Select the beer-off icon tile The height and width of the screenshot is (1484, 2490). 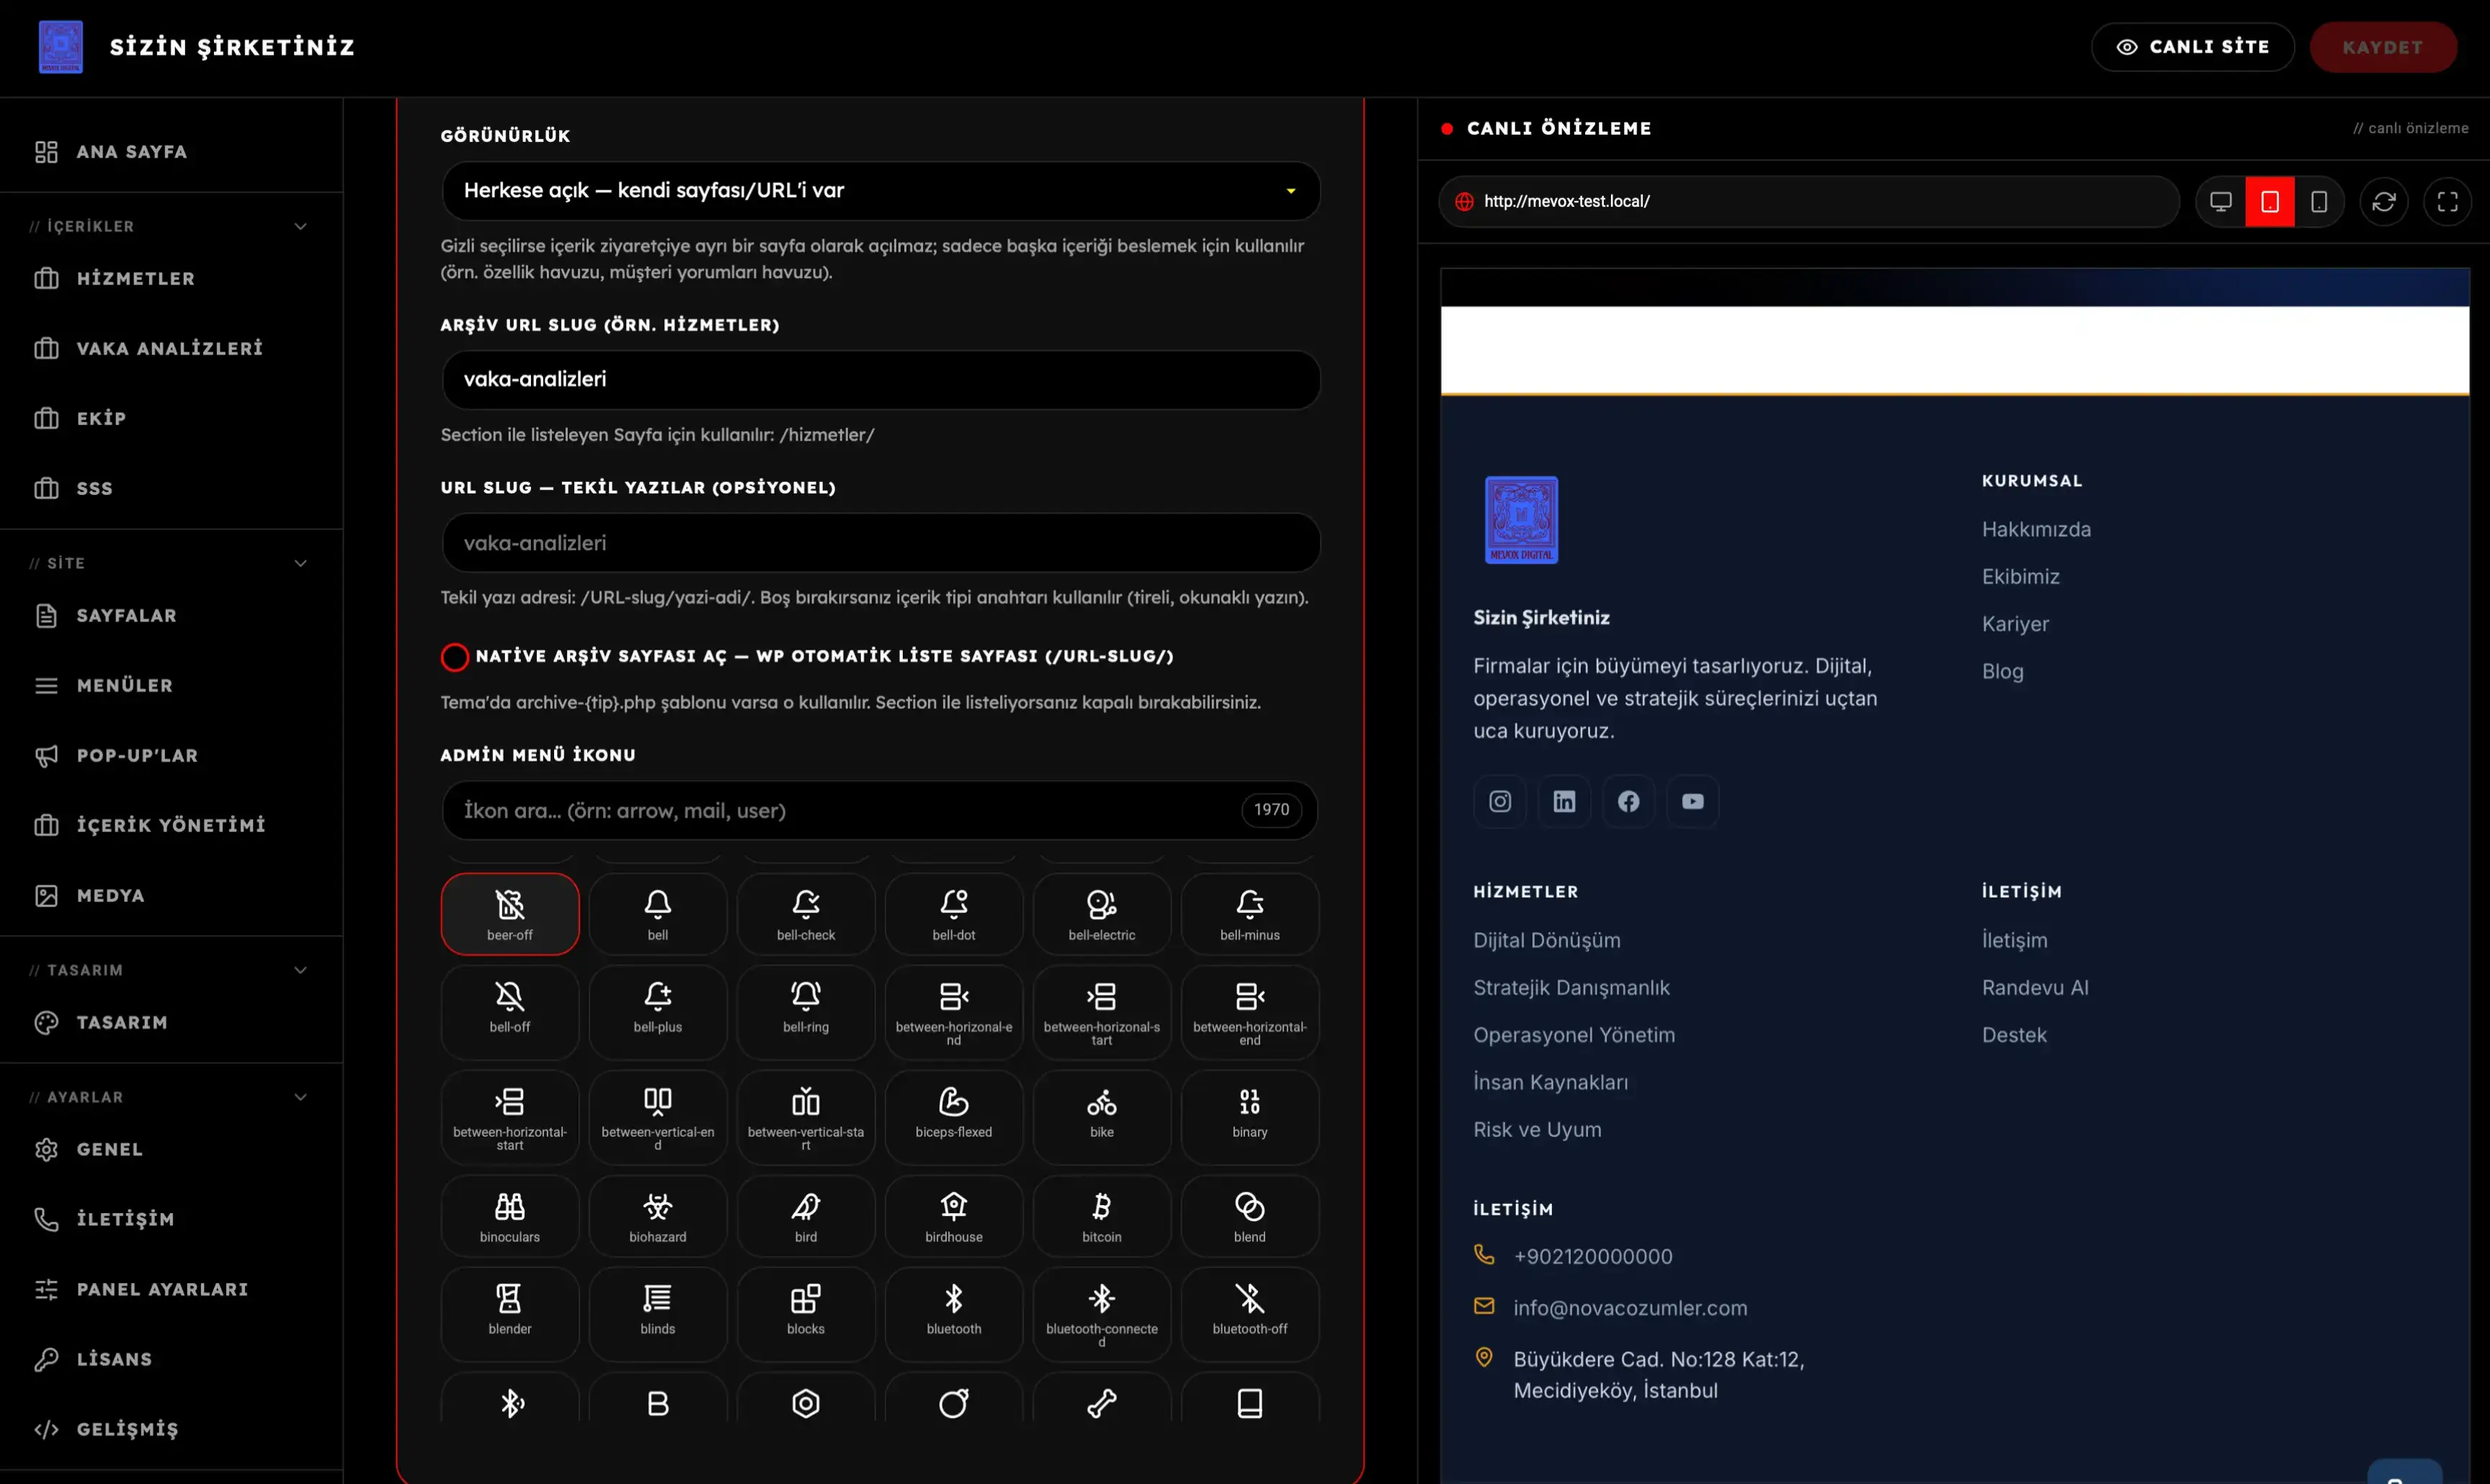coord(509,914)
